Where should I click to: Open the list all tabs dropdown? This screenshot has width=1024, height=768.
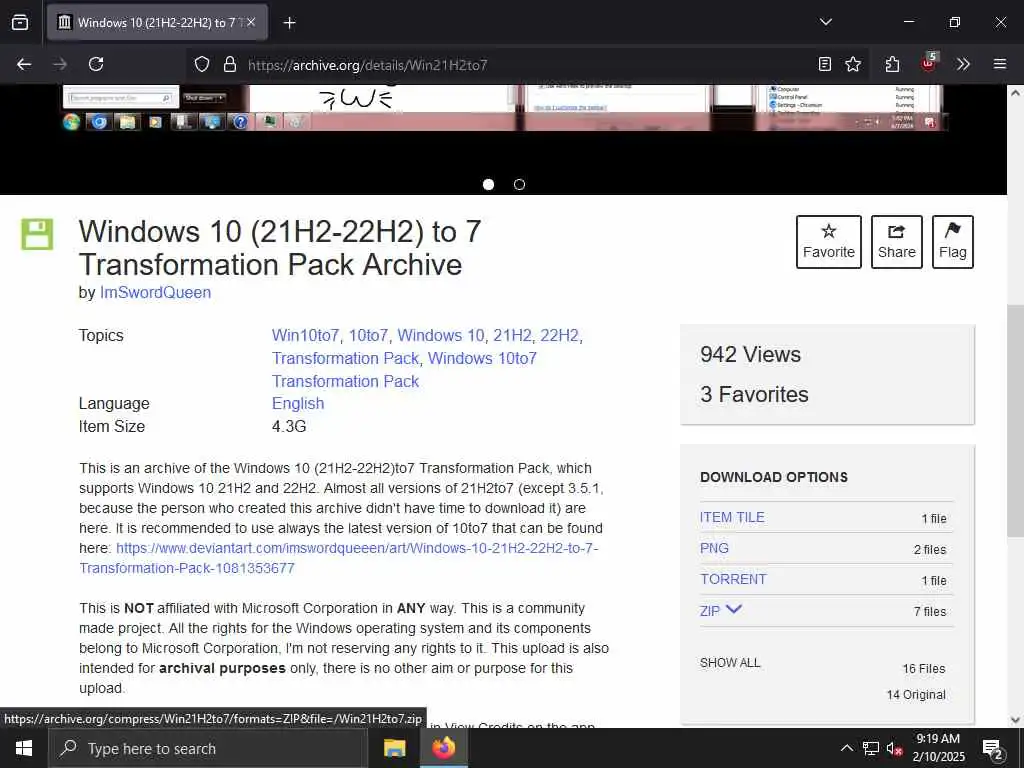(x=825, y=22)
